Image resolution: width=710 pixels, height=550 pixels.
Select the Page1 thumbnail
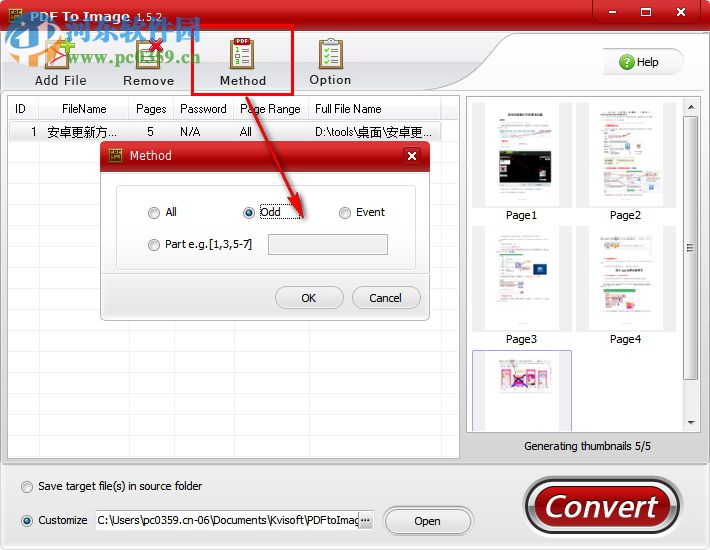(x=522, y=155)
